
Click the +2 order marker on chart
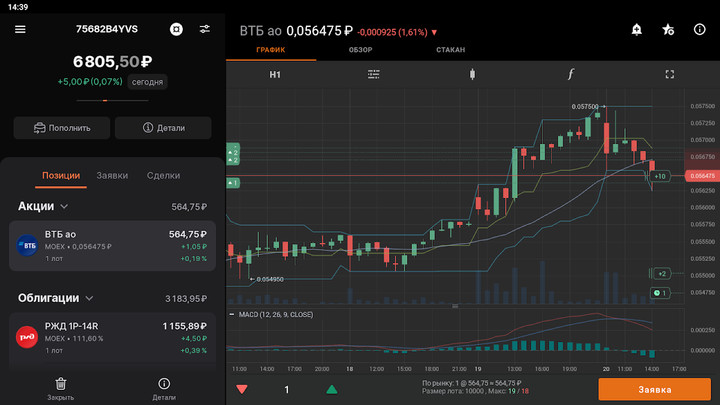(x=661, y=274)
